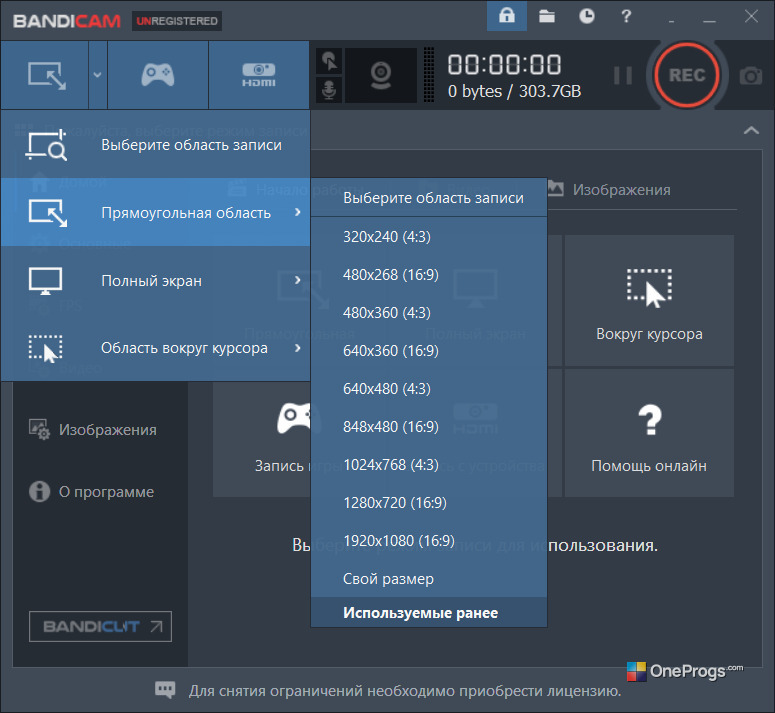Image resolution: width=775 pixels, height=713 pixels.
Task: Click the license purchase notice text
Action: pos(405,691)
